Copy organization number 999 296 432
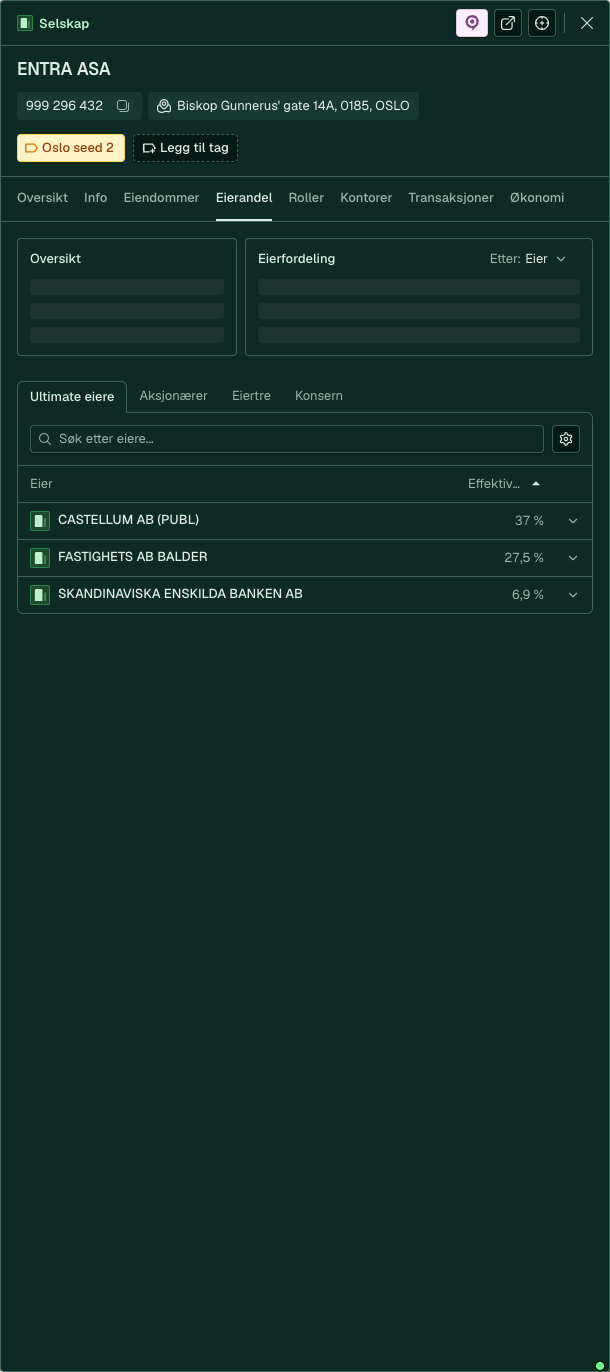 (123, 105)
